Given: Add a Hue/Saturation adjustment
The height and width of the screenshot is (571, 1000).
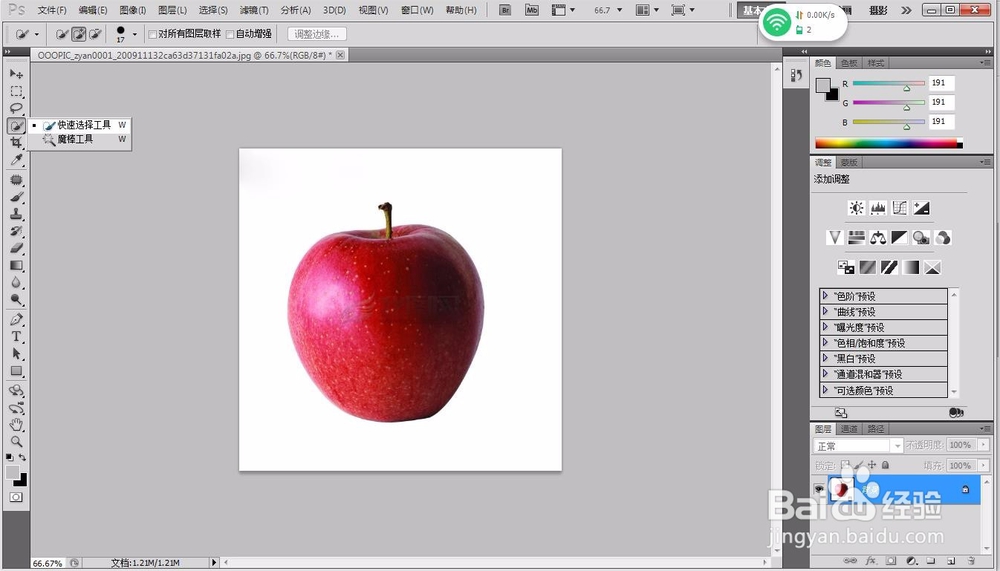Looking at the screenshot, I should pyautogui.click(x=857, y=238).
